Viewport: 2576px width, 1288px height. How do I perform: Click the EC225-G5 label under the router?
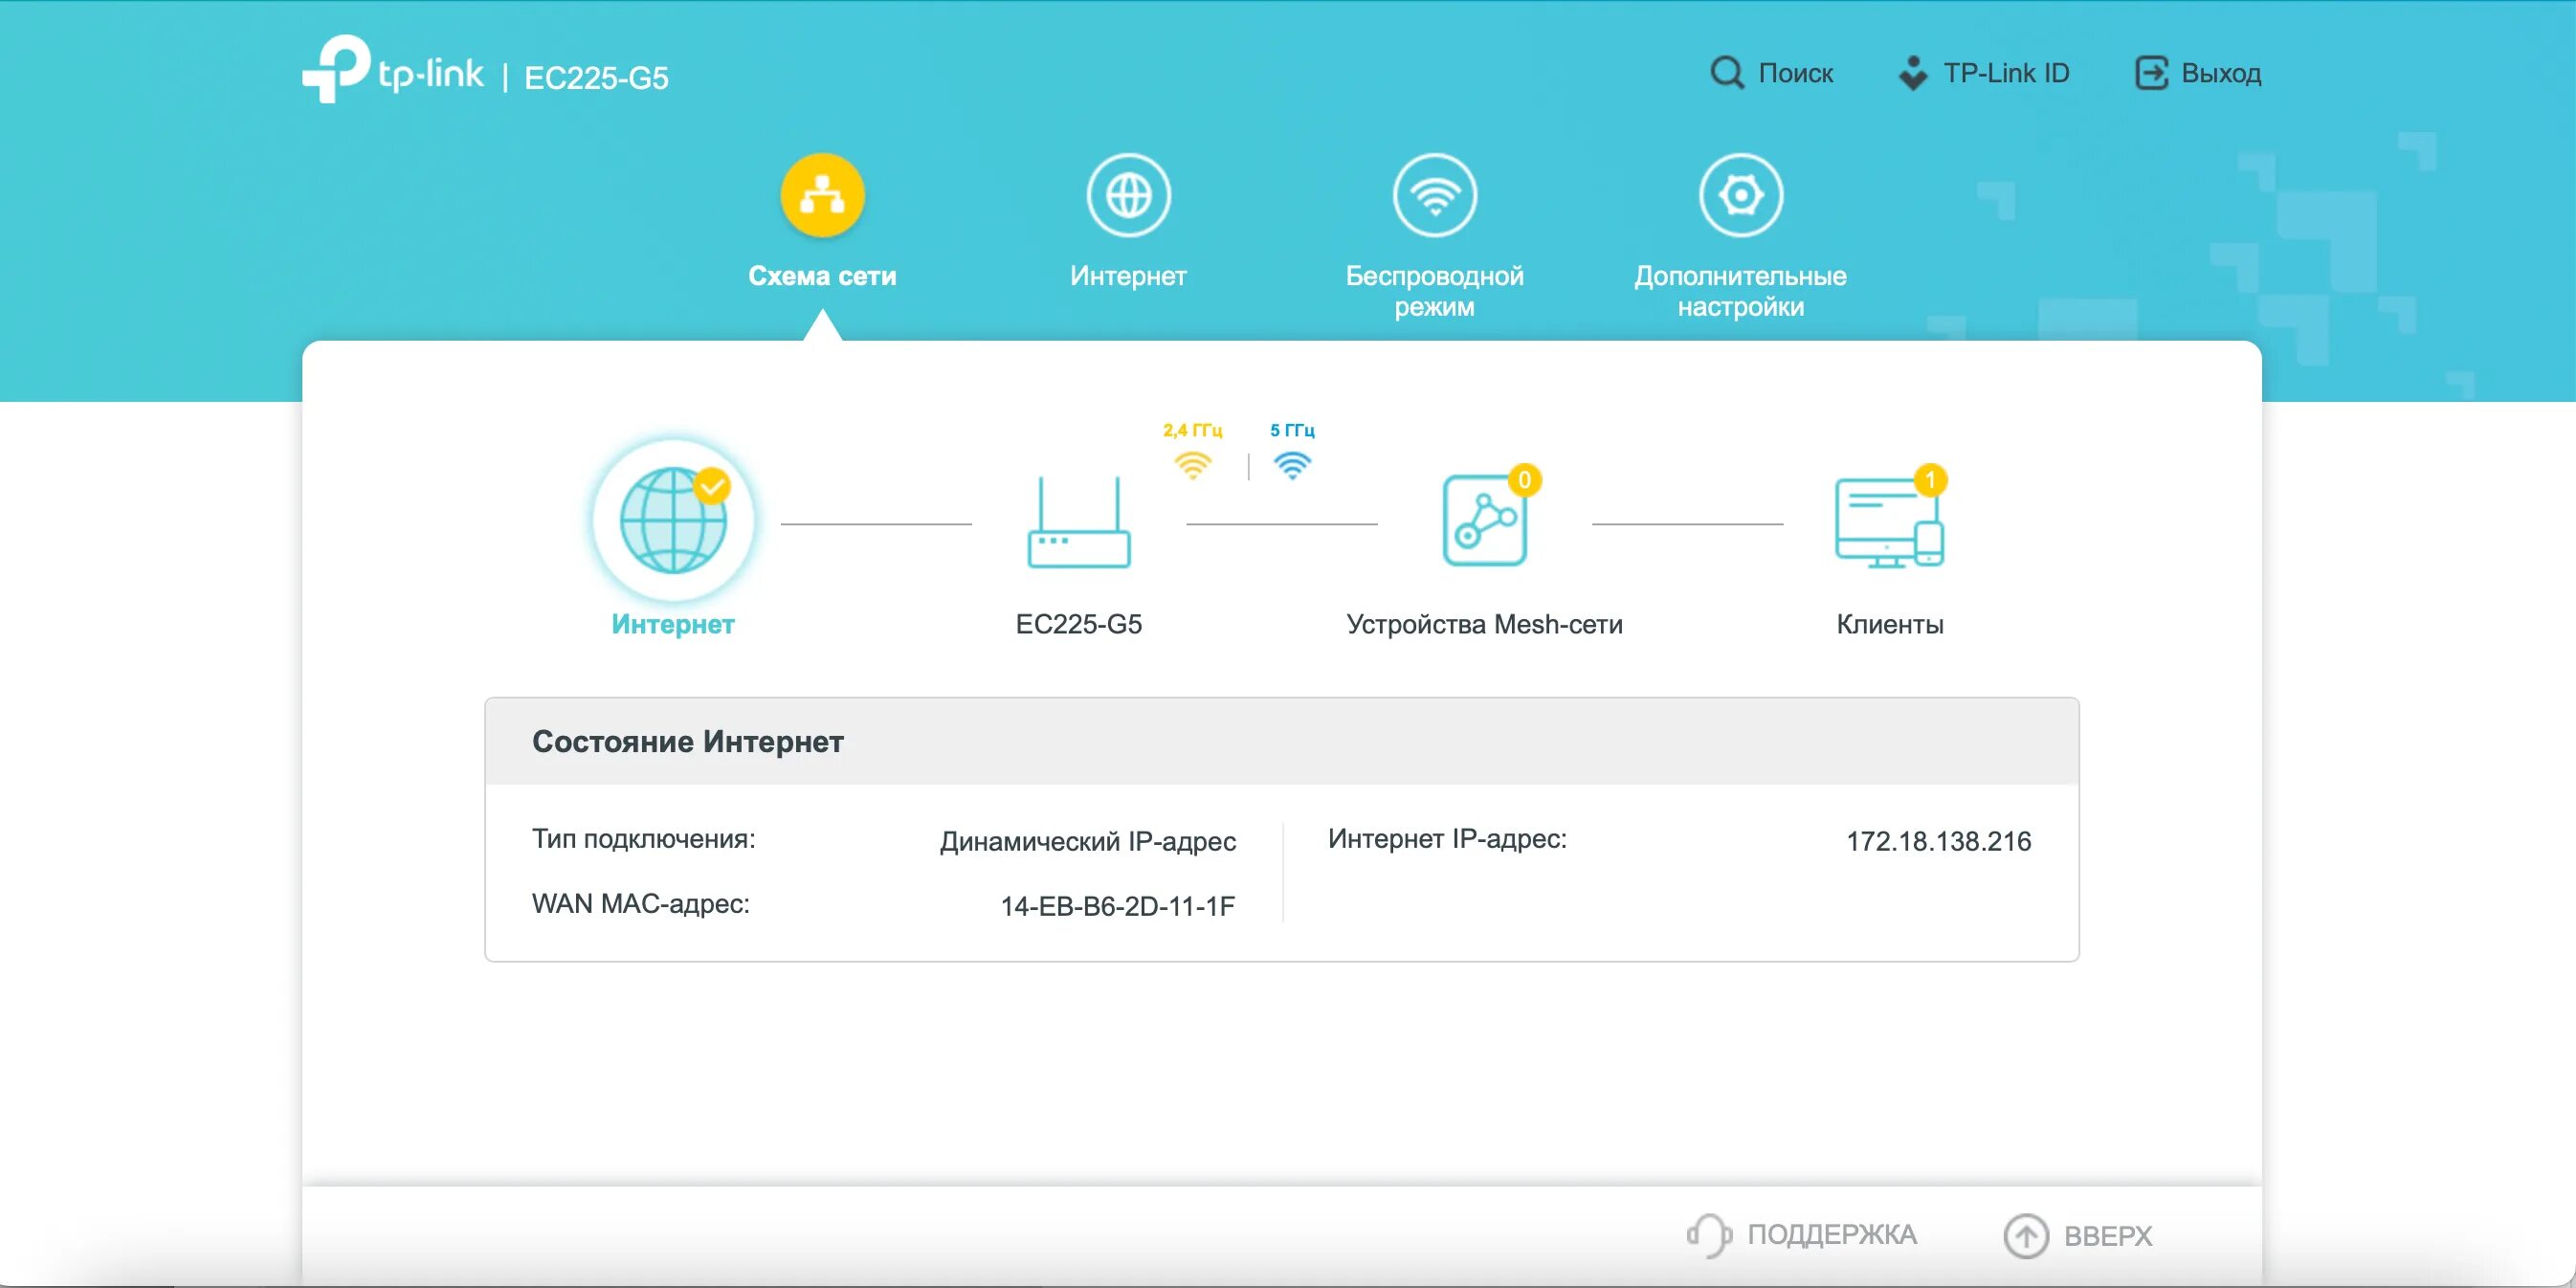tap(1079, 624)
